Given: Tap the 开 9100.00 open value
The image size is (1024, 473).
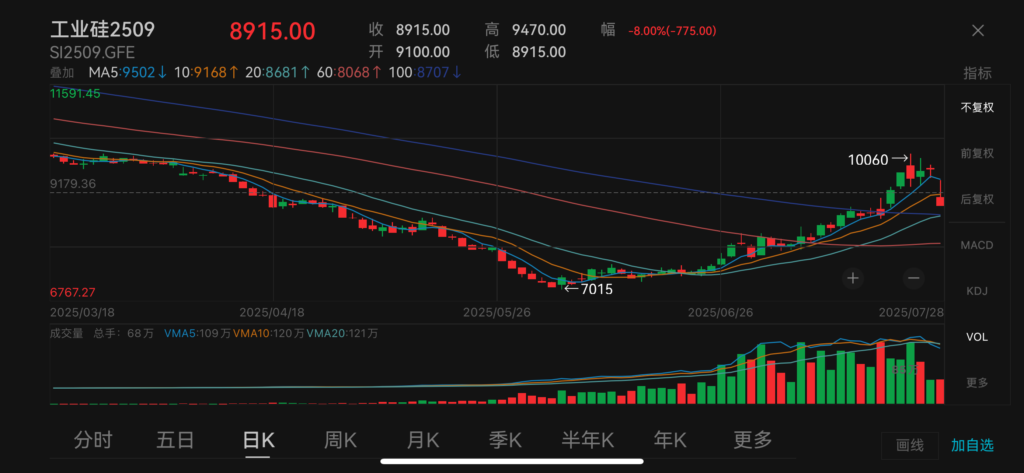Looking at the screenshot, I should tap(409, 52).
